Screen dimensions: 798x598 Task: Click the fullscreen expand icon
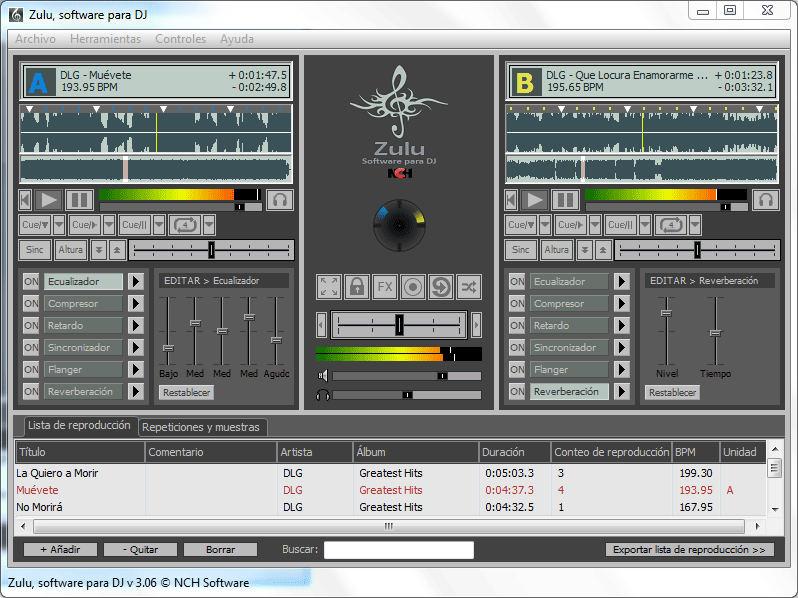click(329, 287)
